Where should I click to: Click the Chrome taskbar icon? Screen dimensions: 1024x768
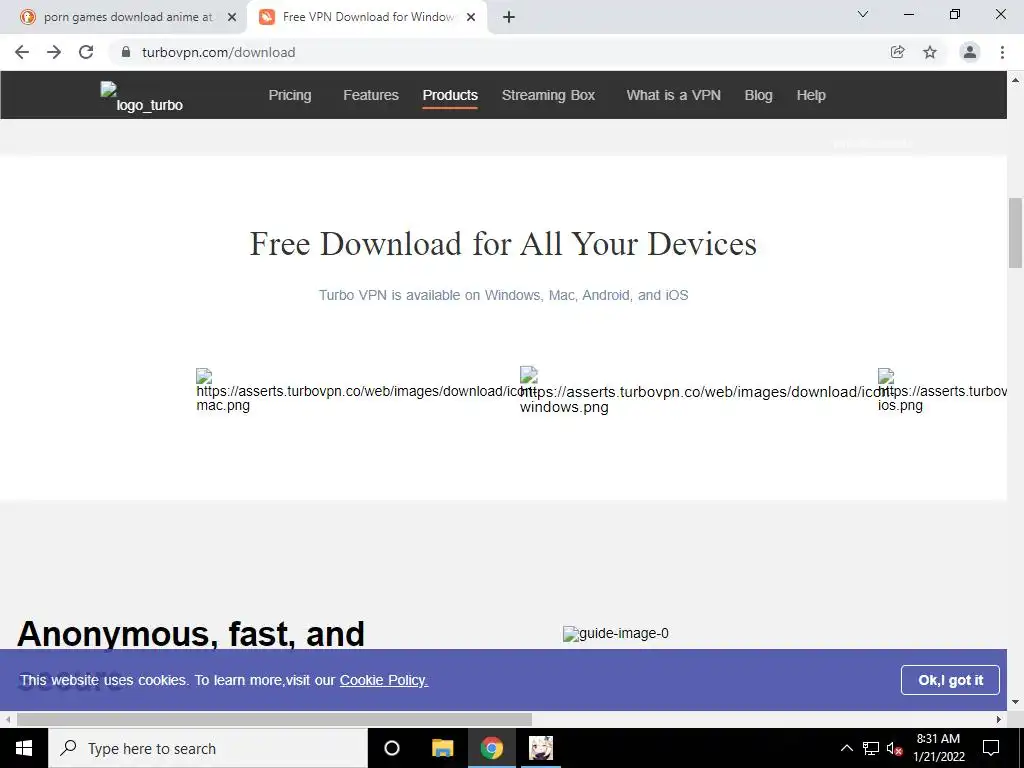pos(492,748)
